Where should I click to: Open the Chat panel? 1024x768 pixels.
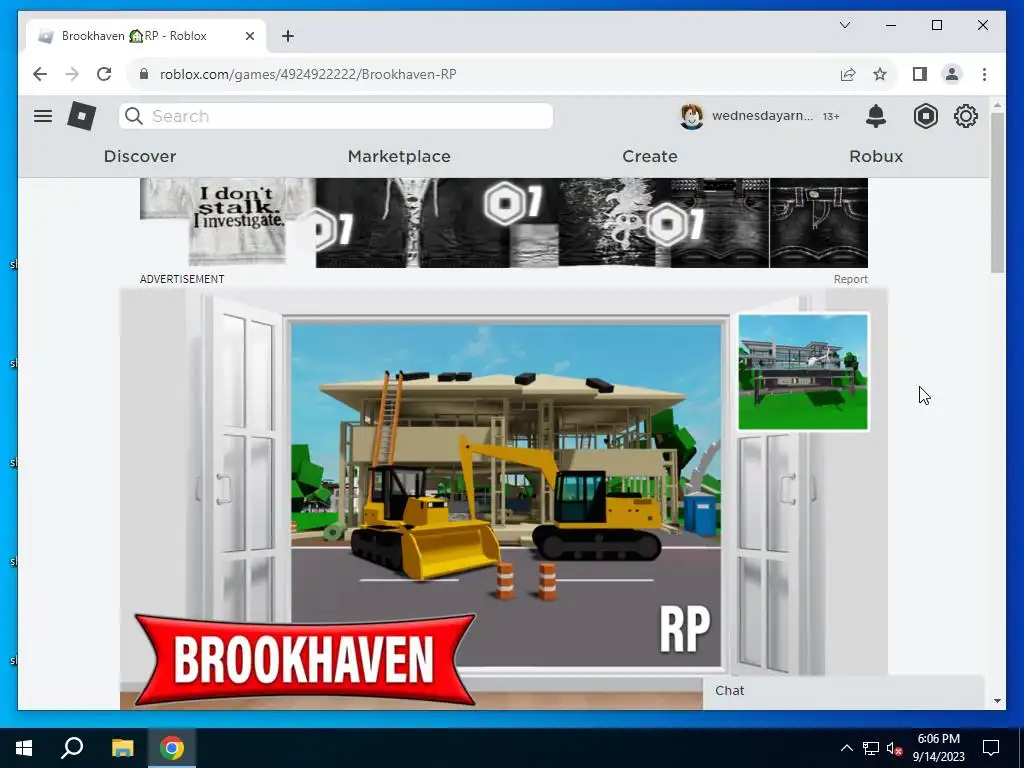point(842,691)
